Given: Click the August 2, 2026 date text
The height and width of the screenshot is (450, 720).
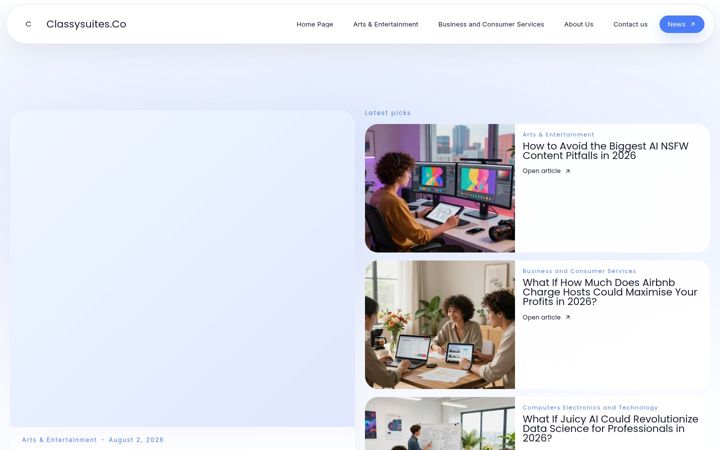Looking at the screenshot, I should click(x=136, y=439).
